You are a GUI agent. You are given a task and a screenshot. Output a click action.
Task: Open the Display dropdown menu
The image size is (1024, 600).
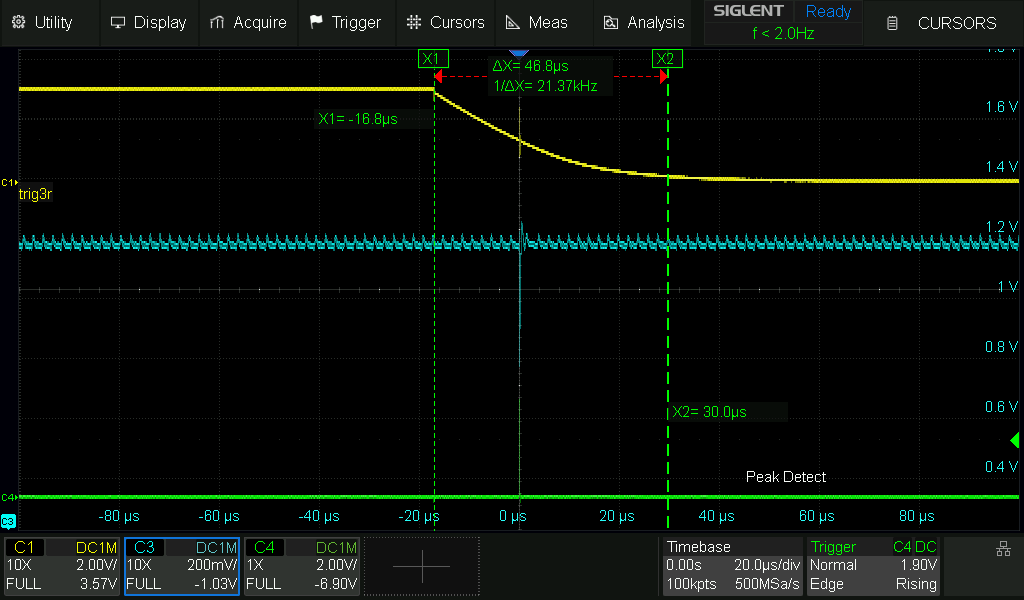[x=148, y=22]
